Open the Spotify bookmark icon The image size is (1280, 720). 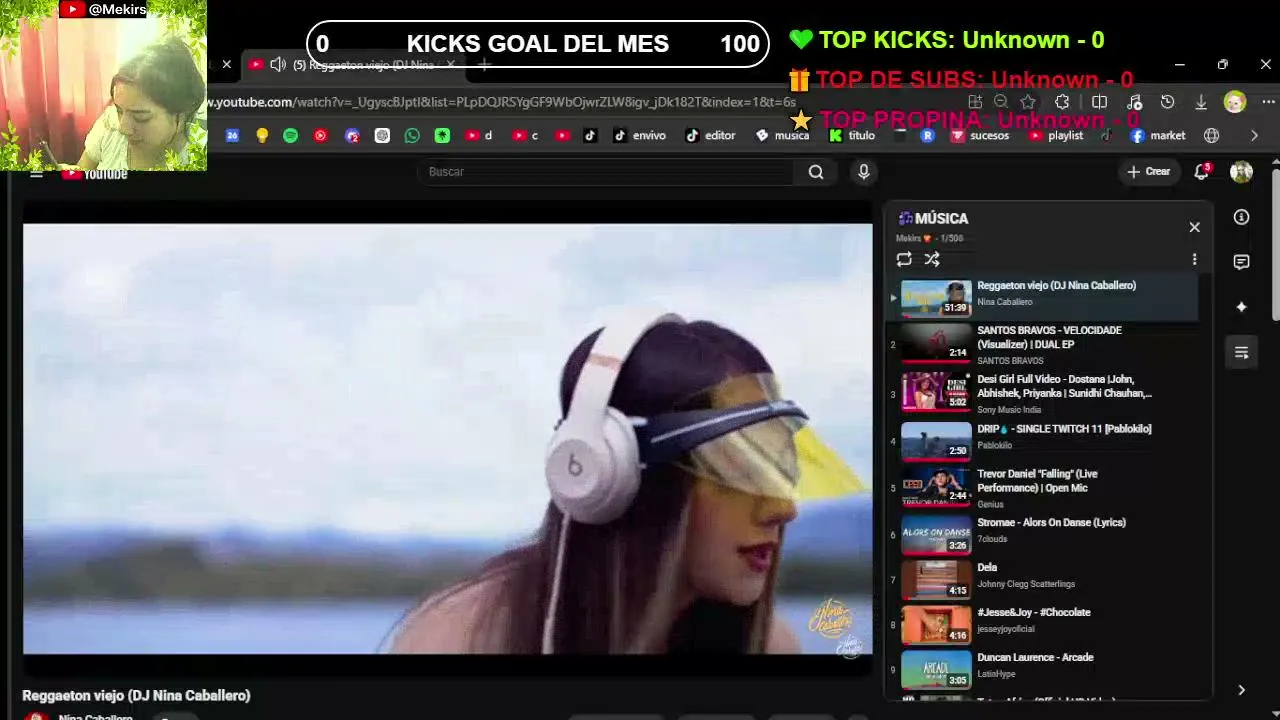pos(290,136)
